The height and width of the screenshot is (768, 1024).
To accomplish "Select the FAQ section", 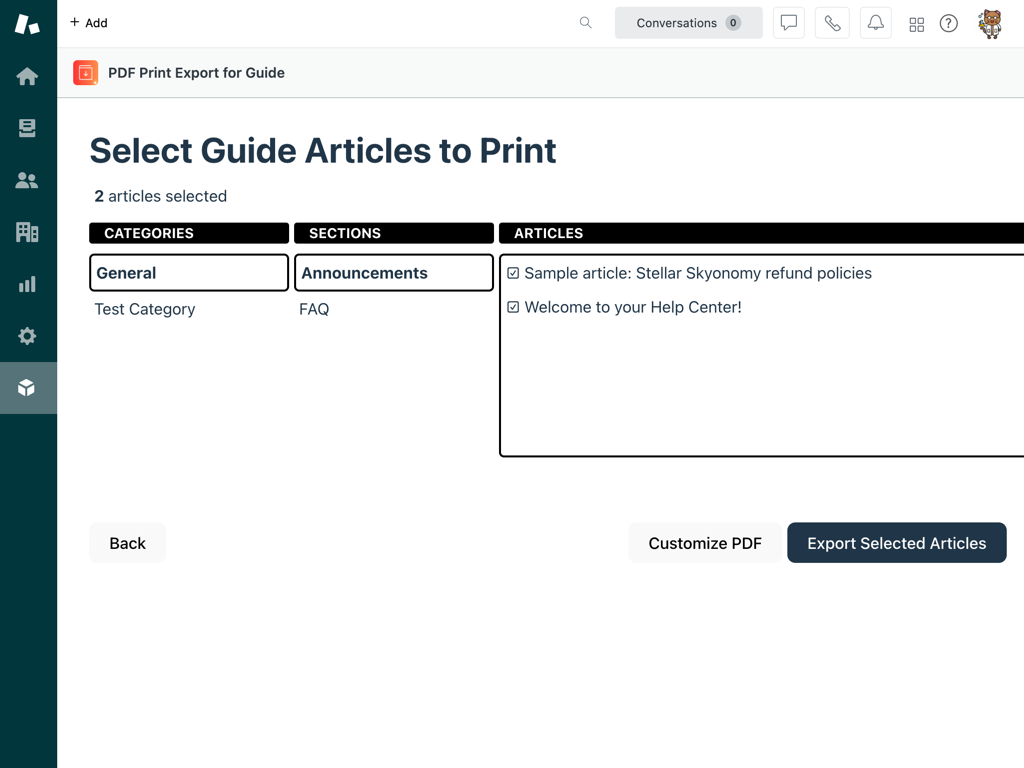I will [x=314, y=309].
